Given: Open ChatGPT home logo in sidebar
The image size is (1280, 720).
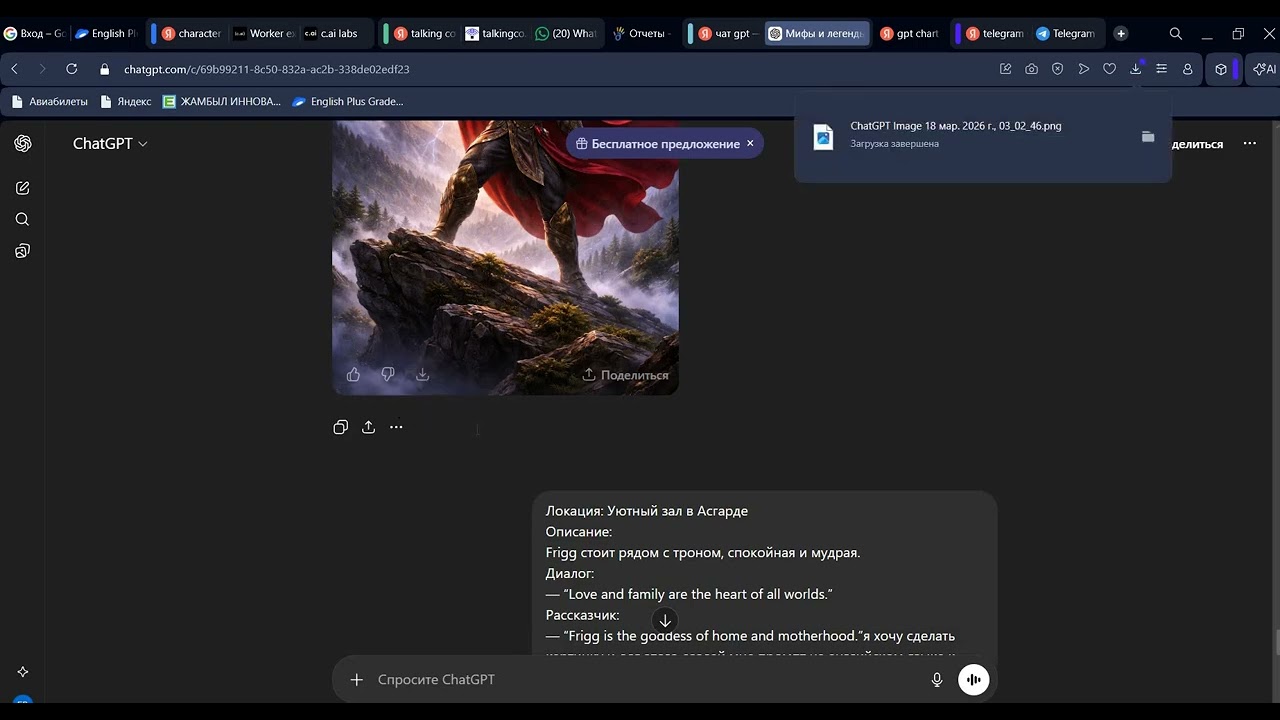Looking at the screenshot, I should (23, 144).
